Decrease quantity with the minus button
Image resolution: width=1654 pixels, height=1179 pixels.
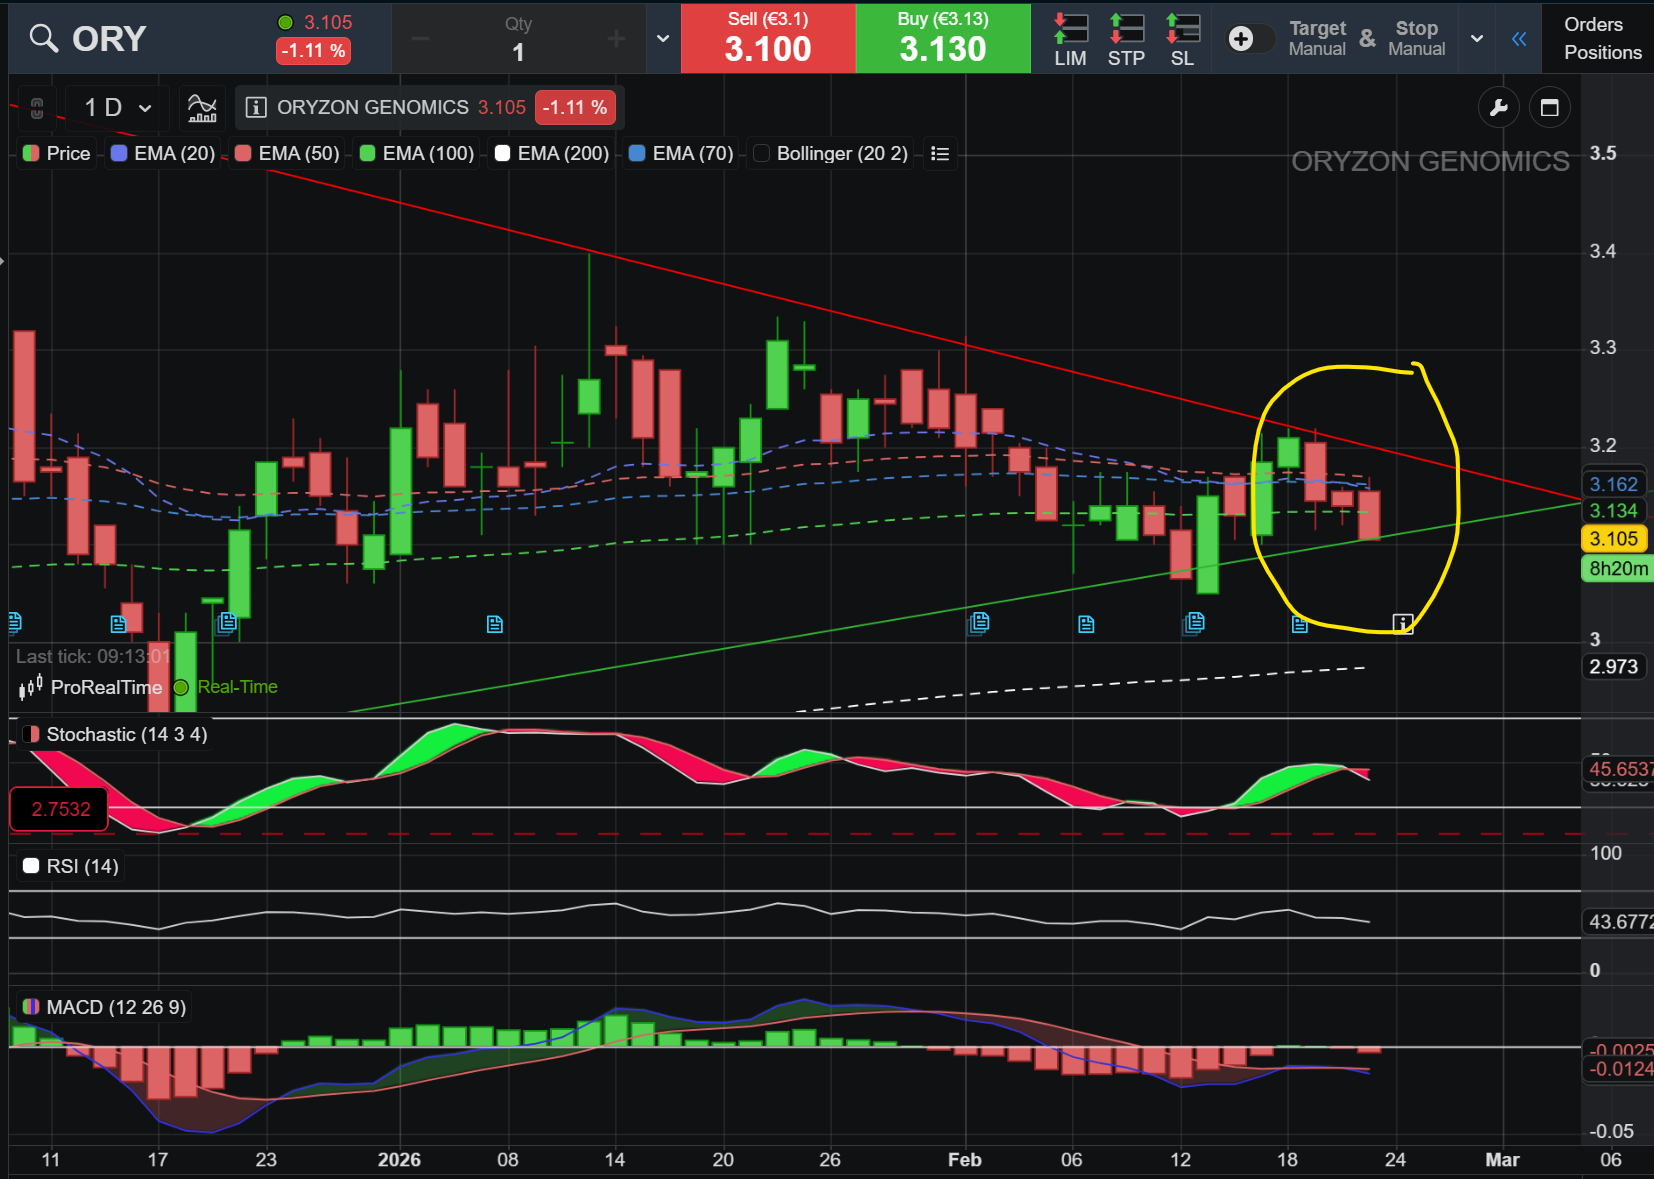coord(420,39)
